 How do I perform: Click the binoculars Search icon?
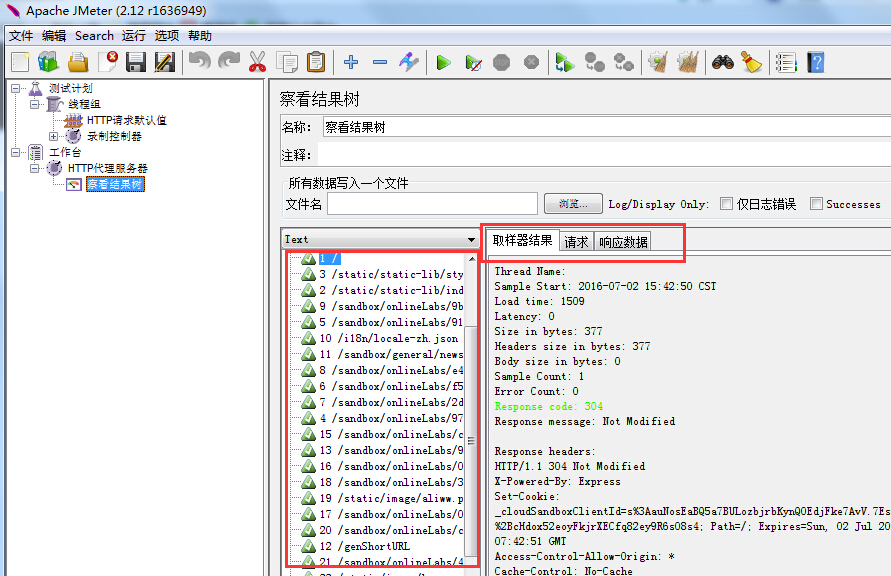[x=723, y=62]
